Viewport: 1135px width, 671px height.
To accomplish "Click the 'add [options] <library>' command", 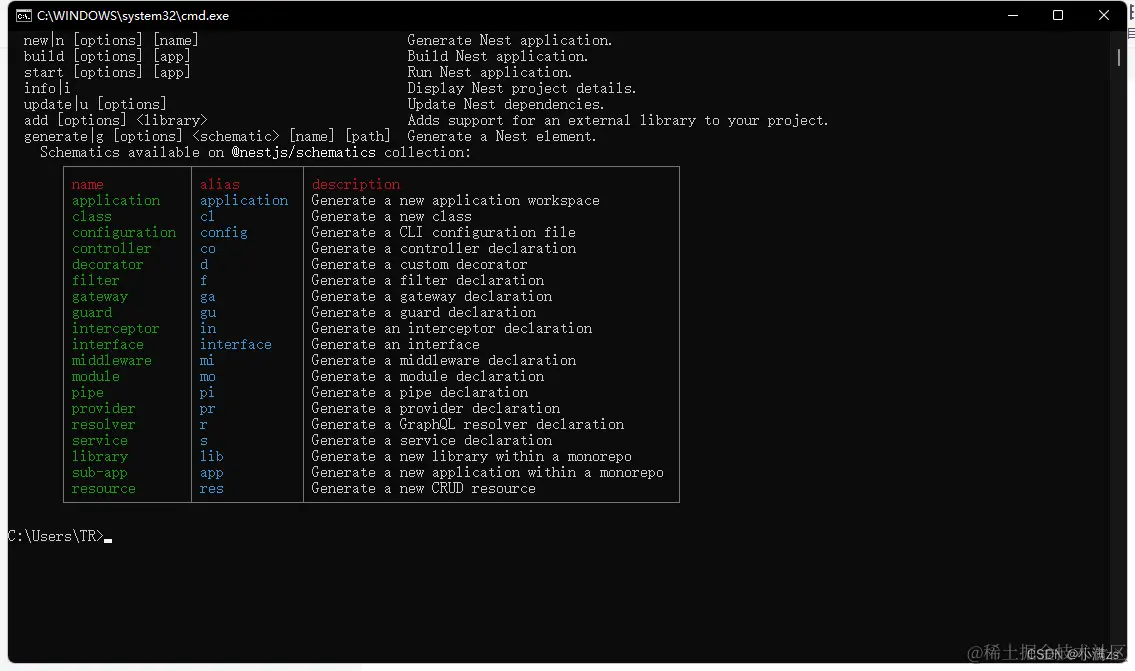I will (x=115, y=120).
